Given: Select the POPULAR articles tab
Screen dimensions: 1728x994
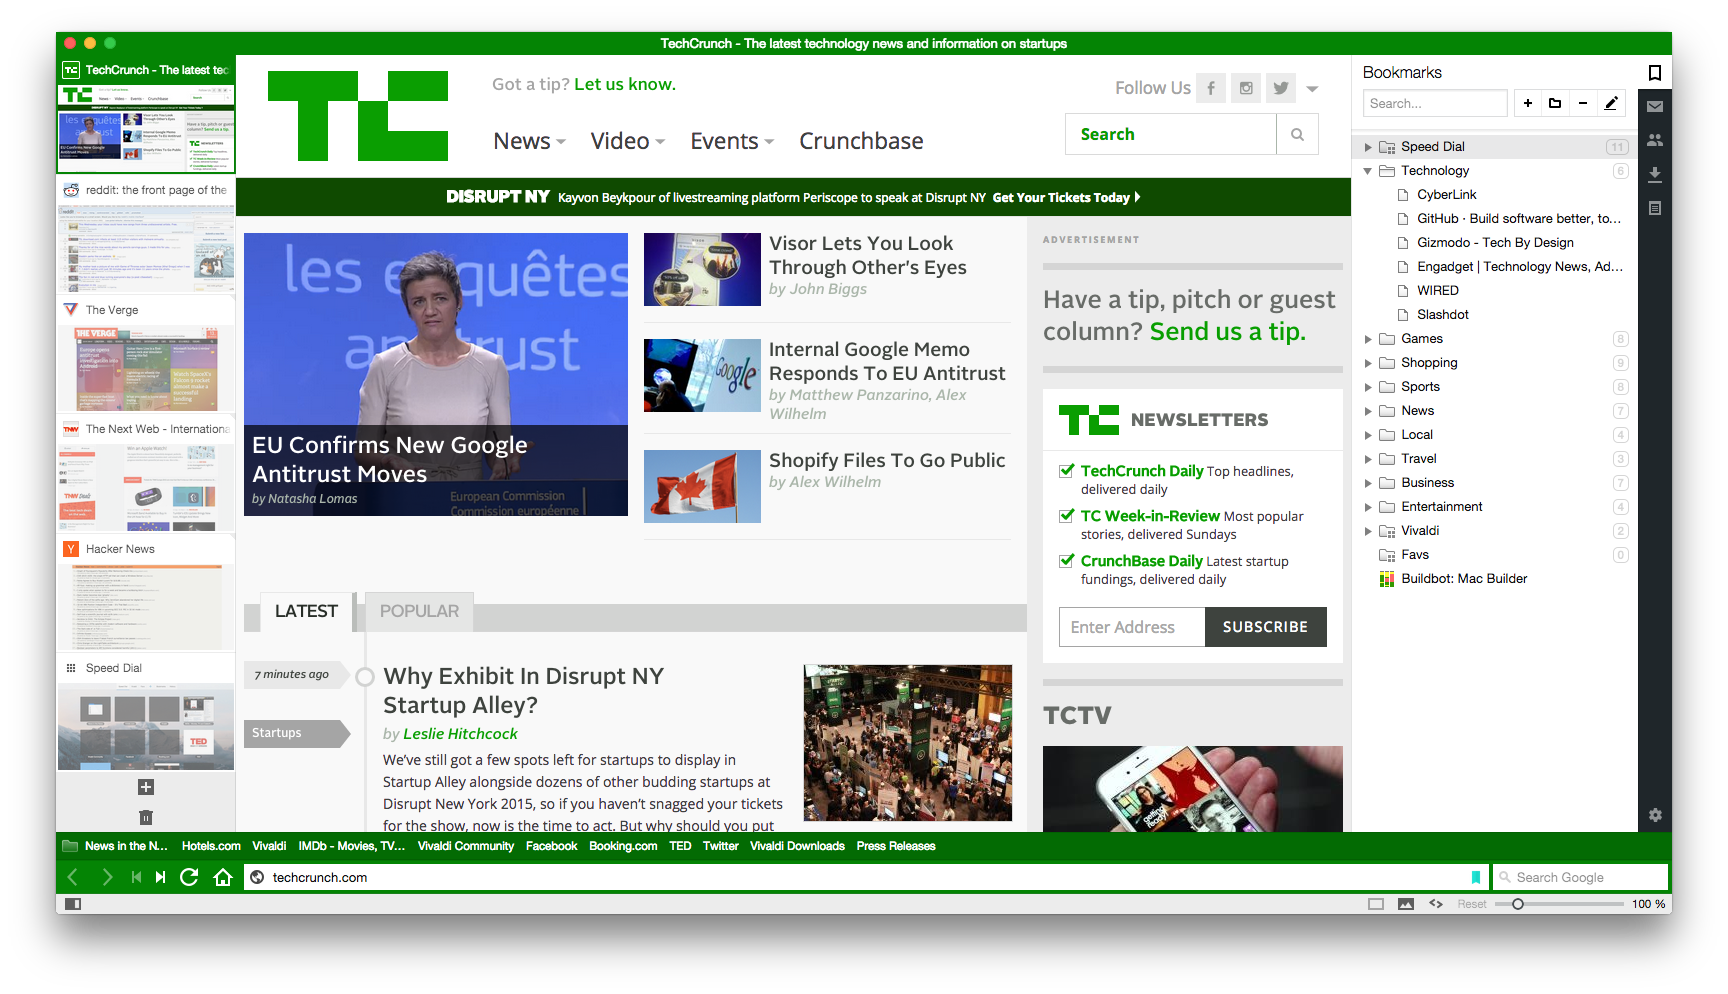Looking at the screenshot, I should [x=419, y=611].
